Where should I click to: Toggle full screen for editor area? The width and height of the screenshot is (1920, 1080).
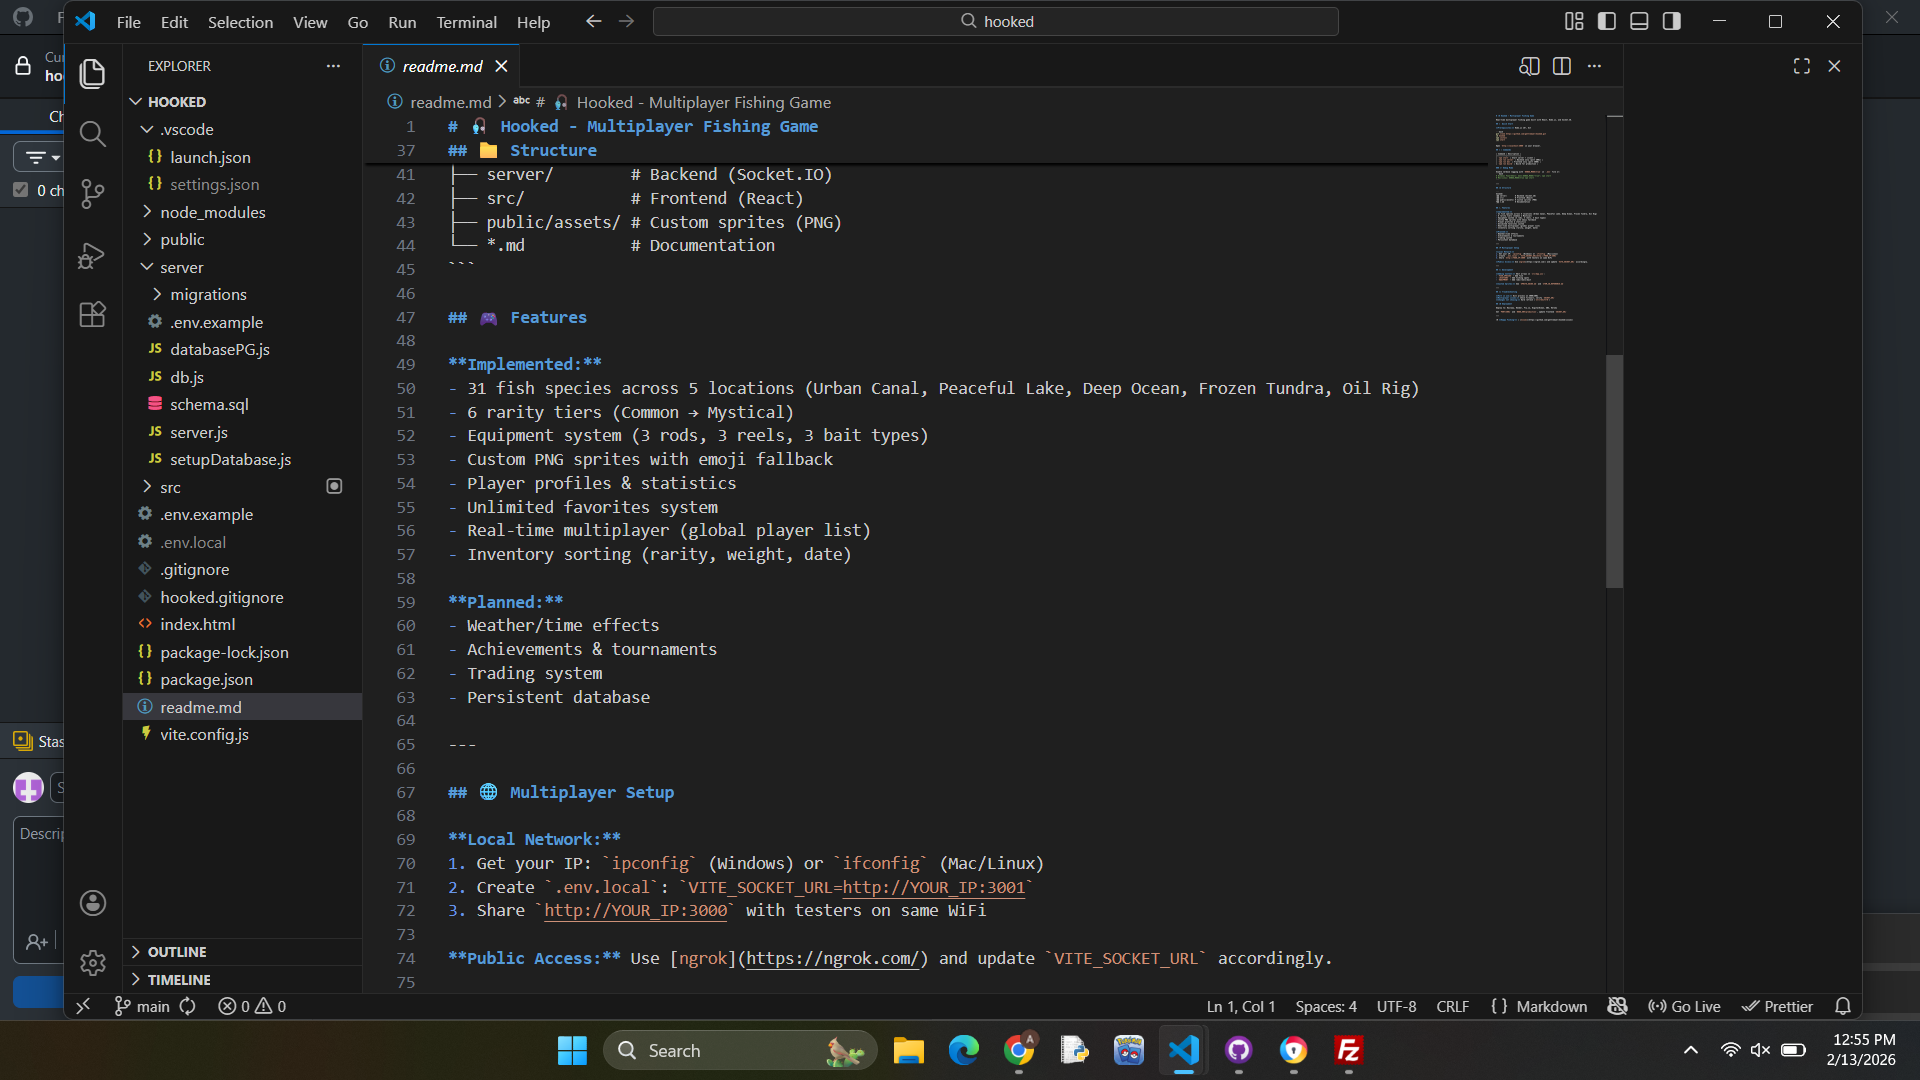tap(1802, 66)
